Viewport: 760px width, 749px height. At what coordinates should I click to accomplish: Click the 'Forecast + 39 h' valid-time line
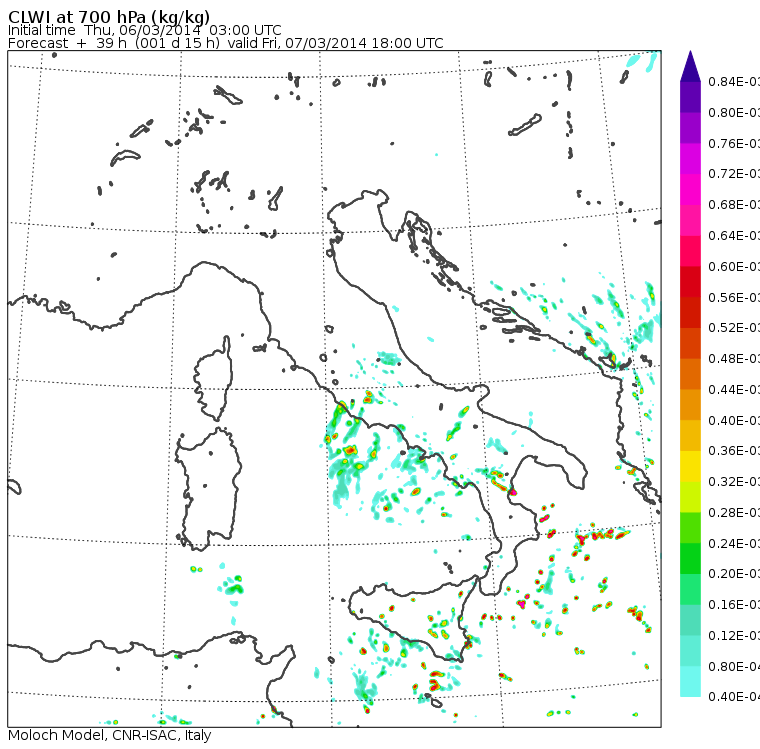tap(225, 43)
